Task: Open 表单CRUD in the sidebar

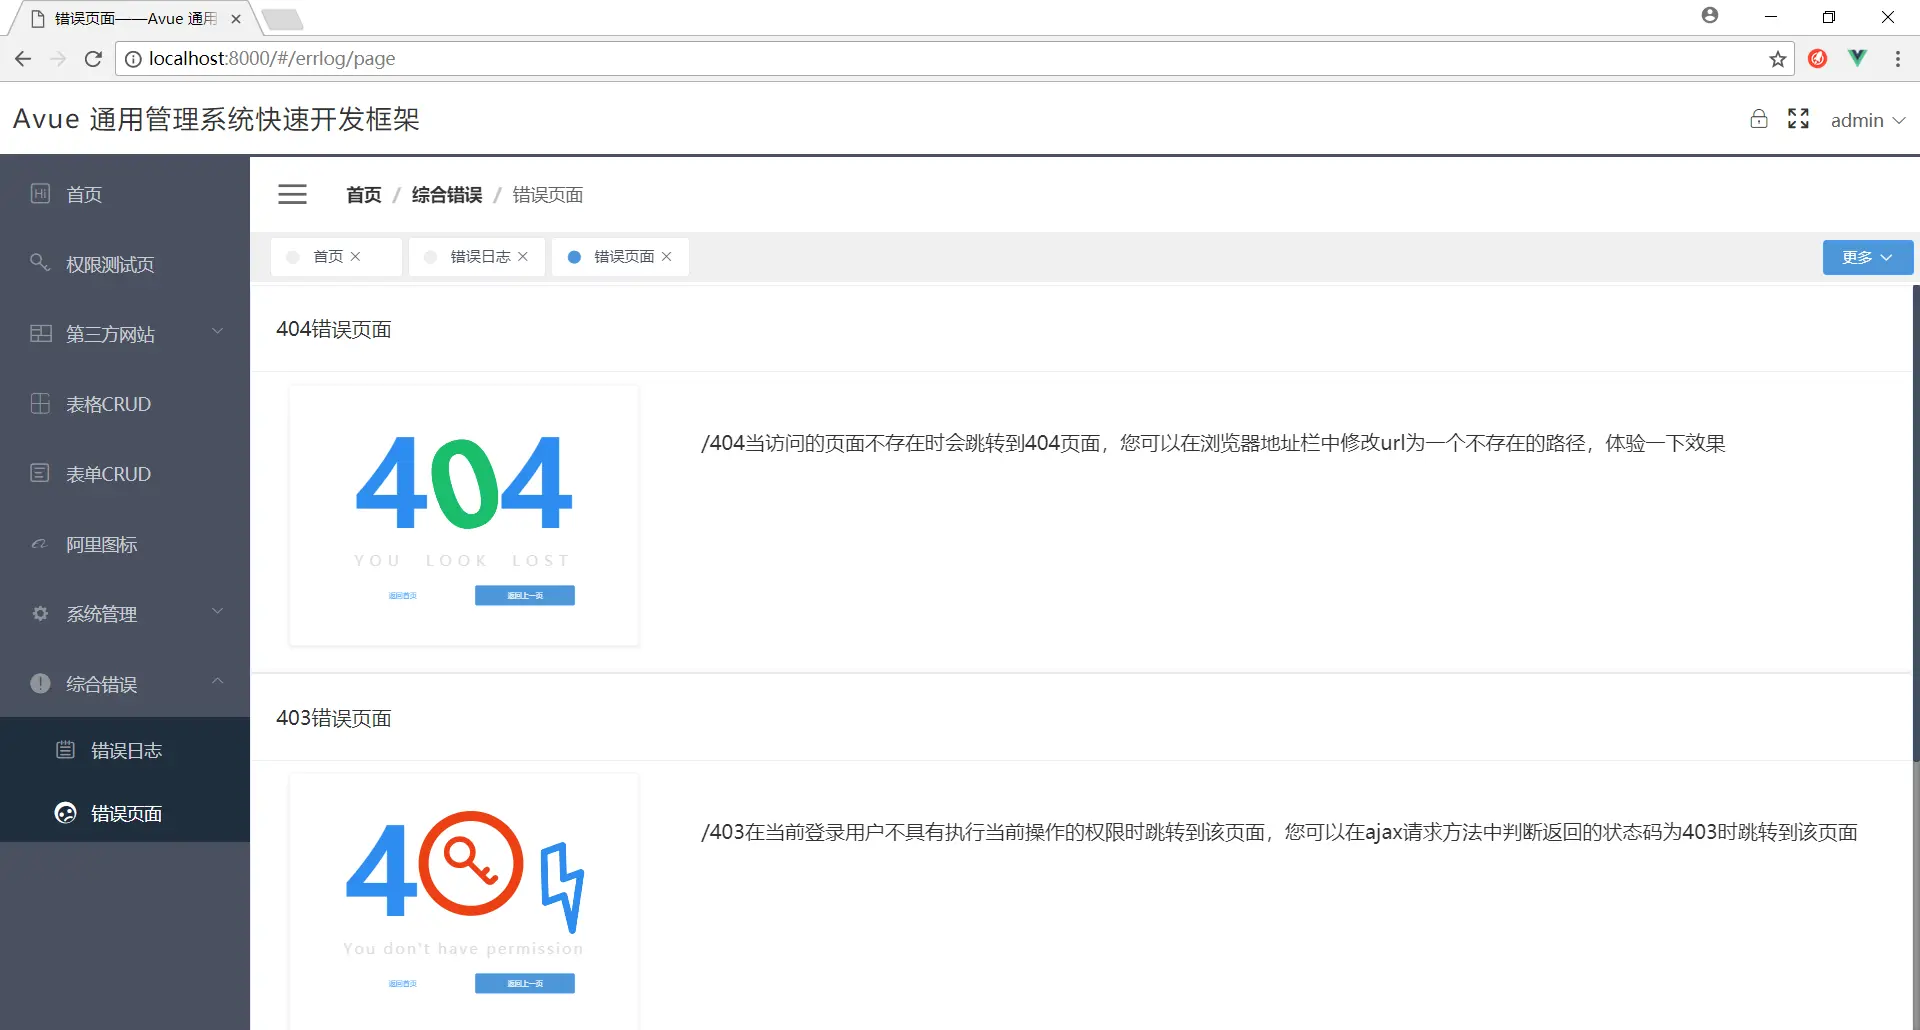Action: [125, 474]
